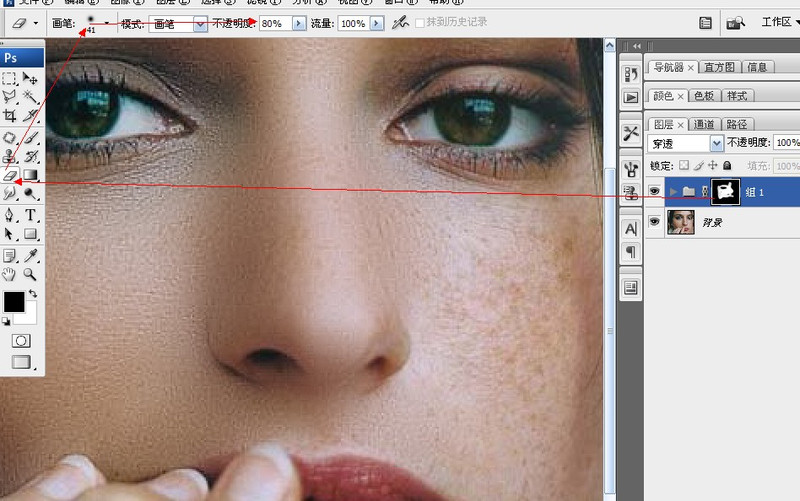The image size is (800, 501).
Task: Switch to the 通道 tab
Action: tap(704, 124)
